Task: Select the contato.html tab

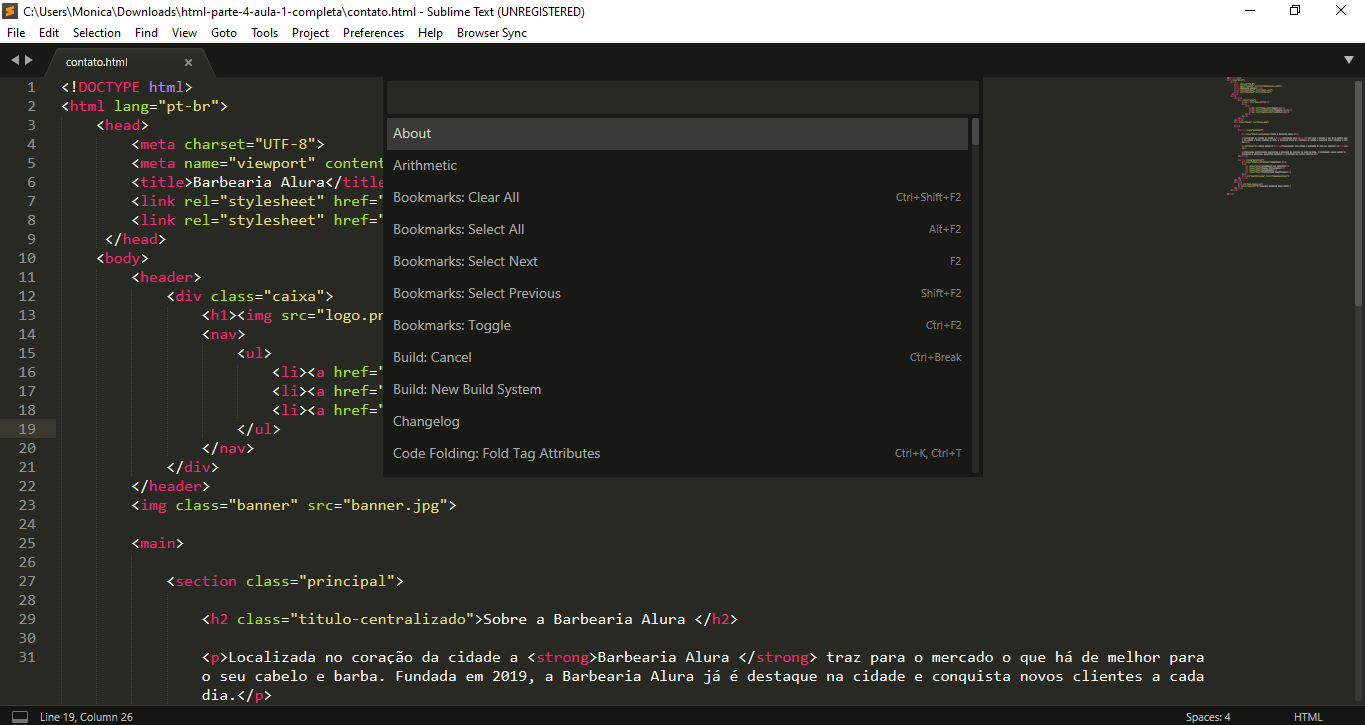Action: (97, 62)
